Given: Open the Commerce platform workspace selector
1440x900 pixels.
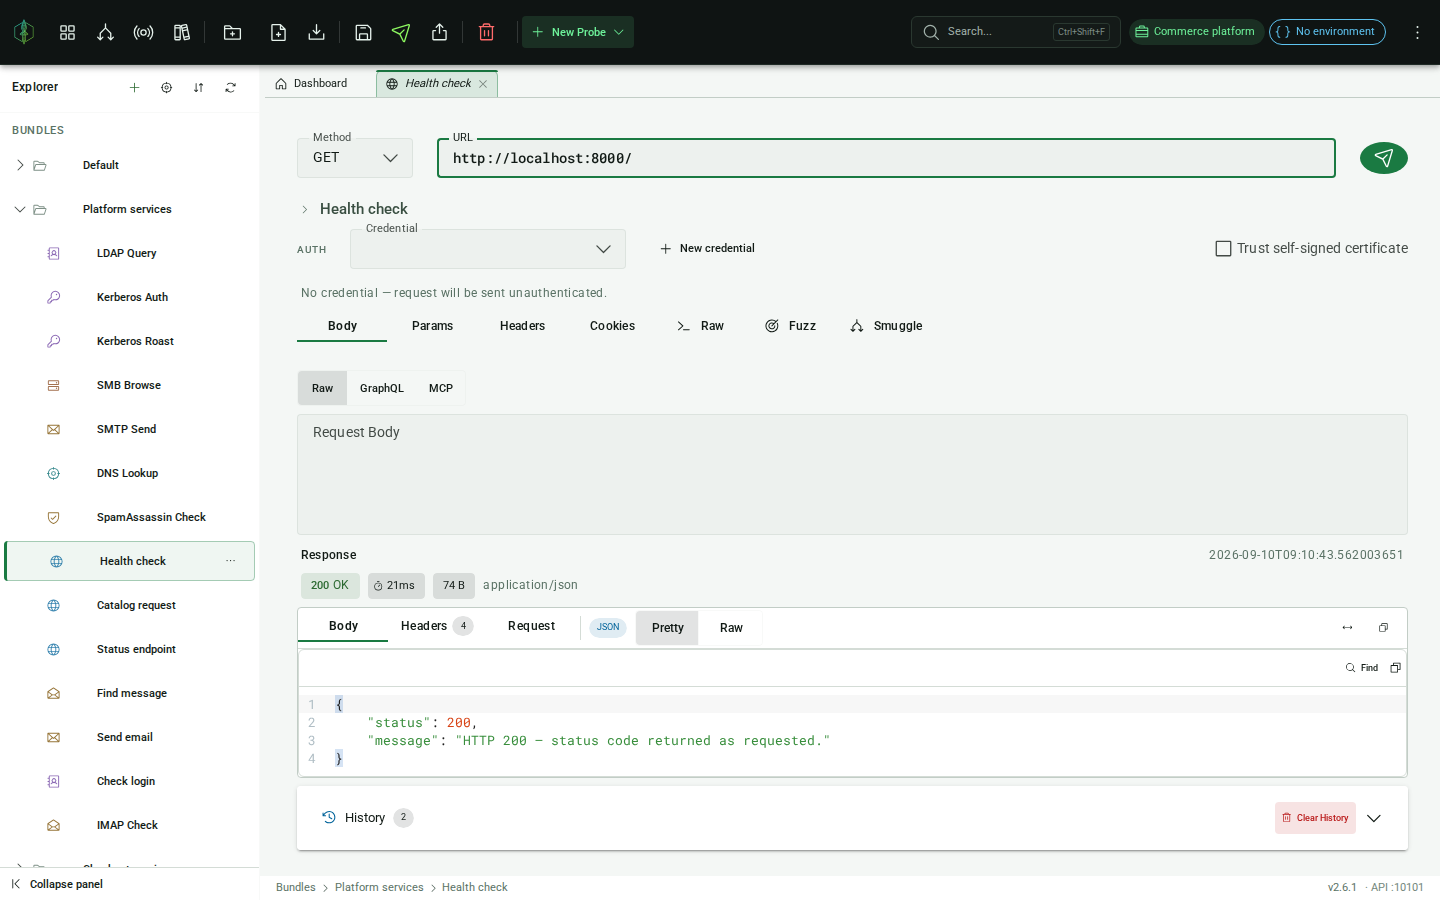Looking at the screenshot, I should click(x=1195, y=32).
